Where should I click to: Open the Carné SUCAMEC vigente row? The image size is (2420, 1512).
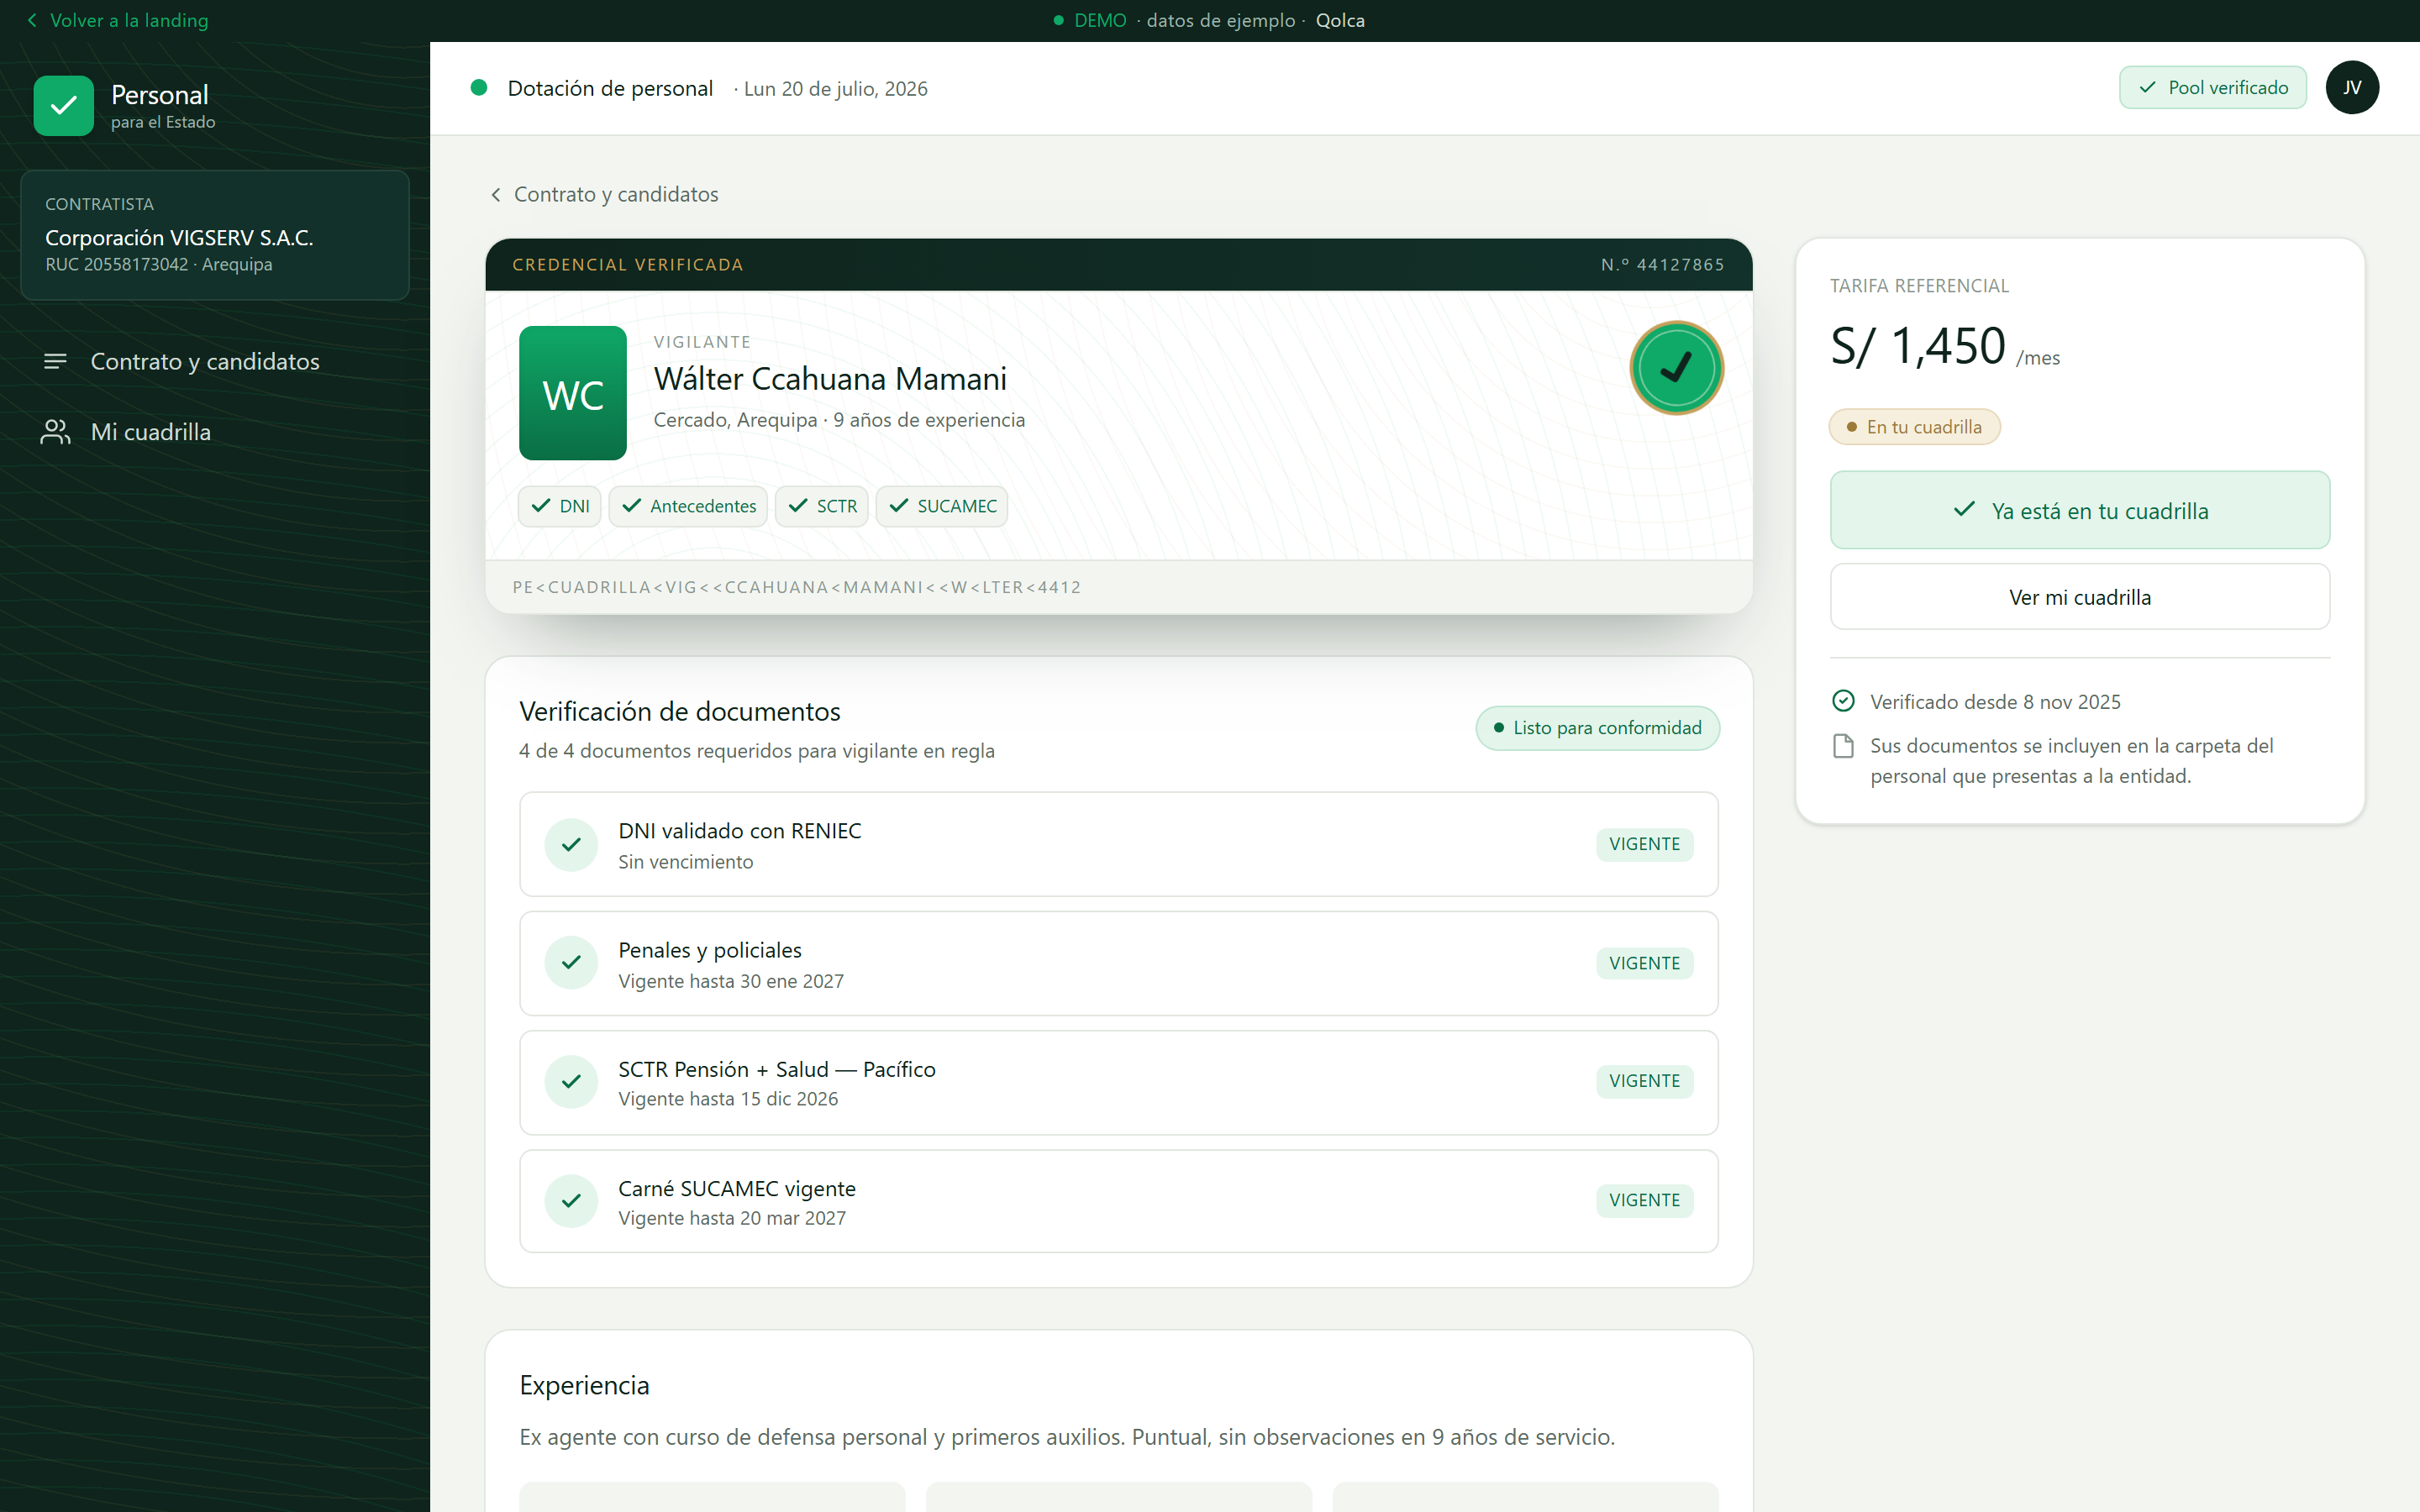pos(1118,1201)
